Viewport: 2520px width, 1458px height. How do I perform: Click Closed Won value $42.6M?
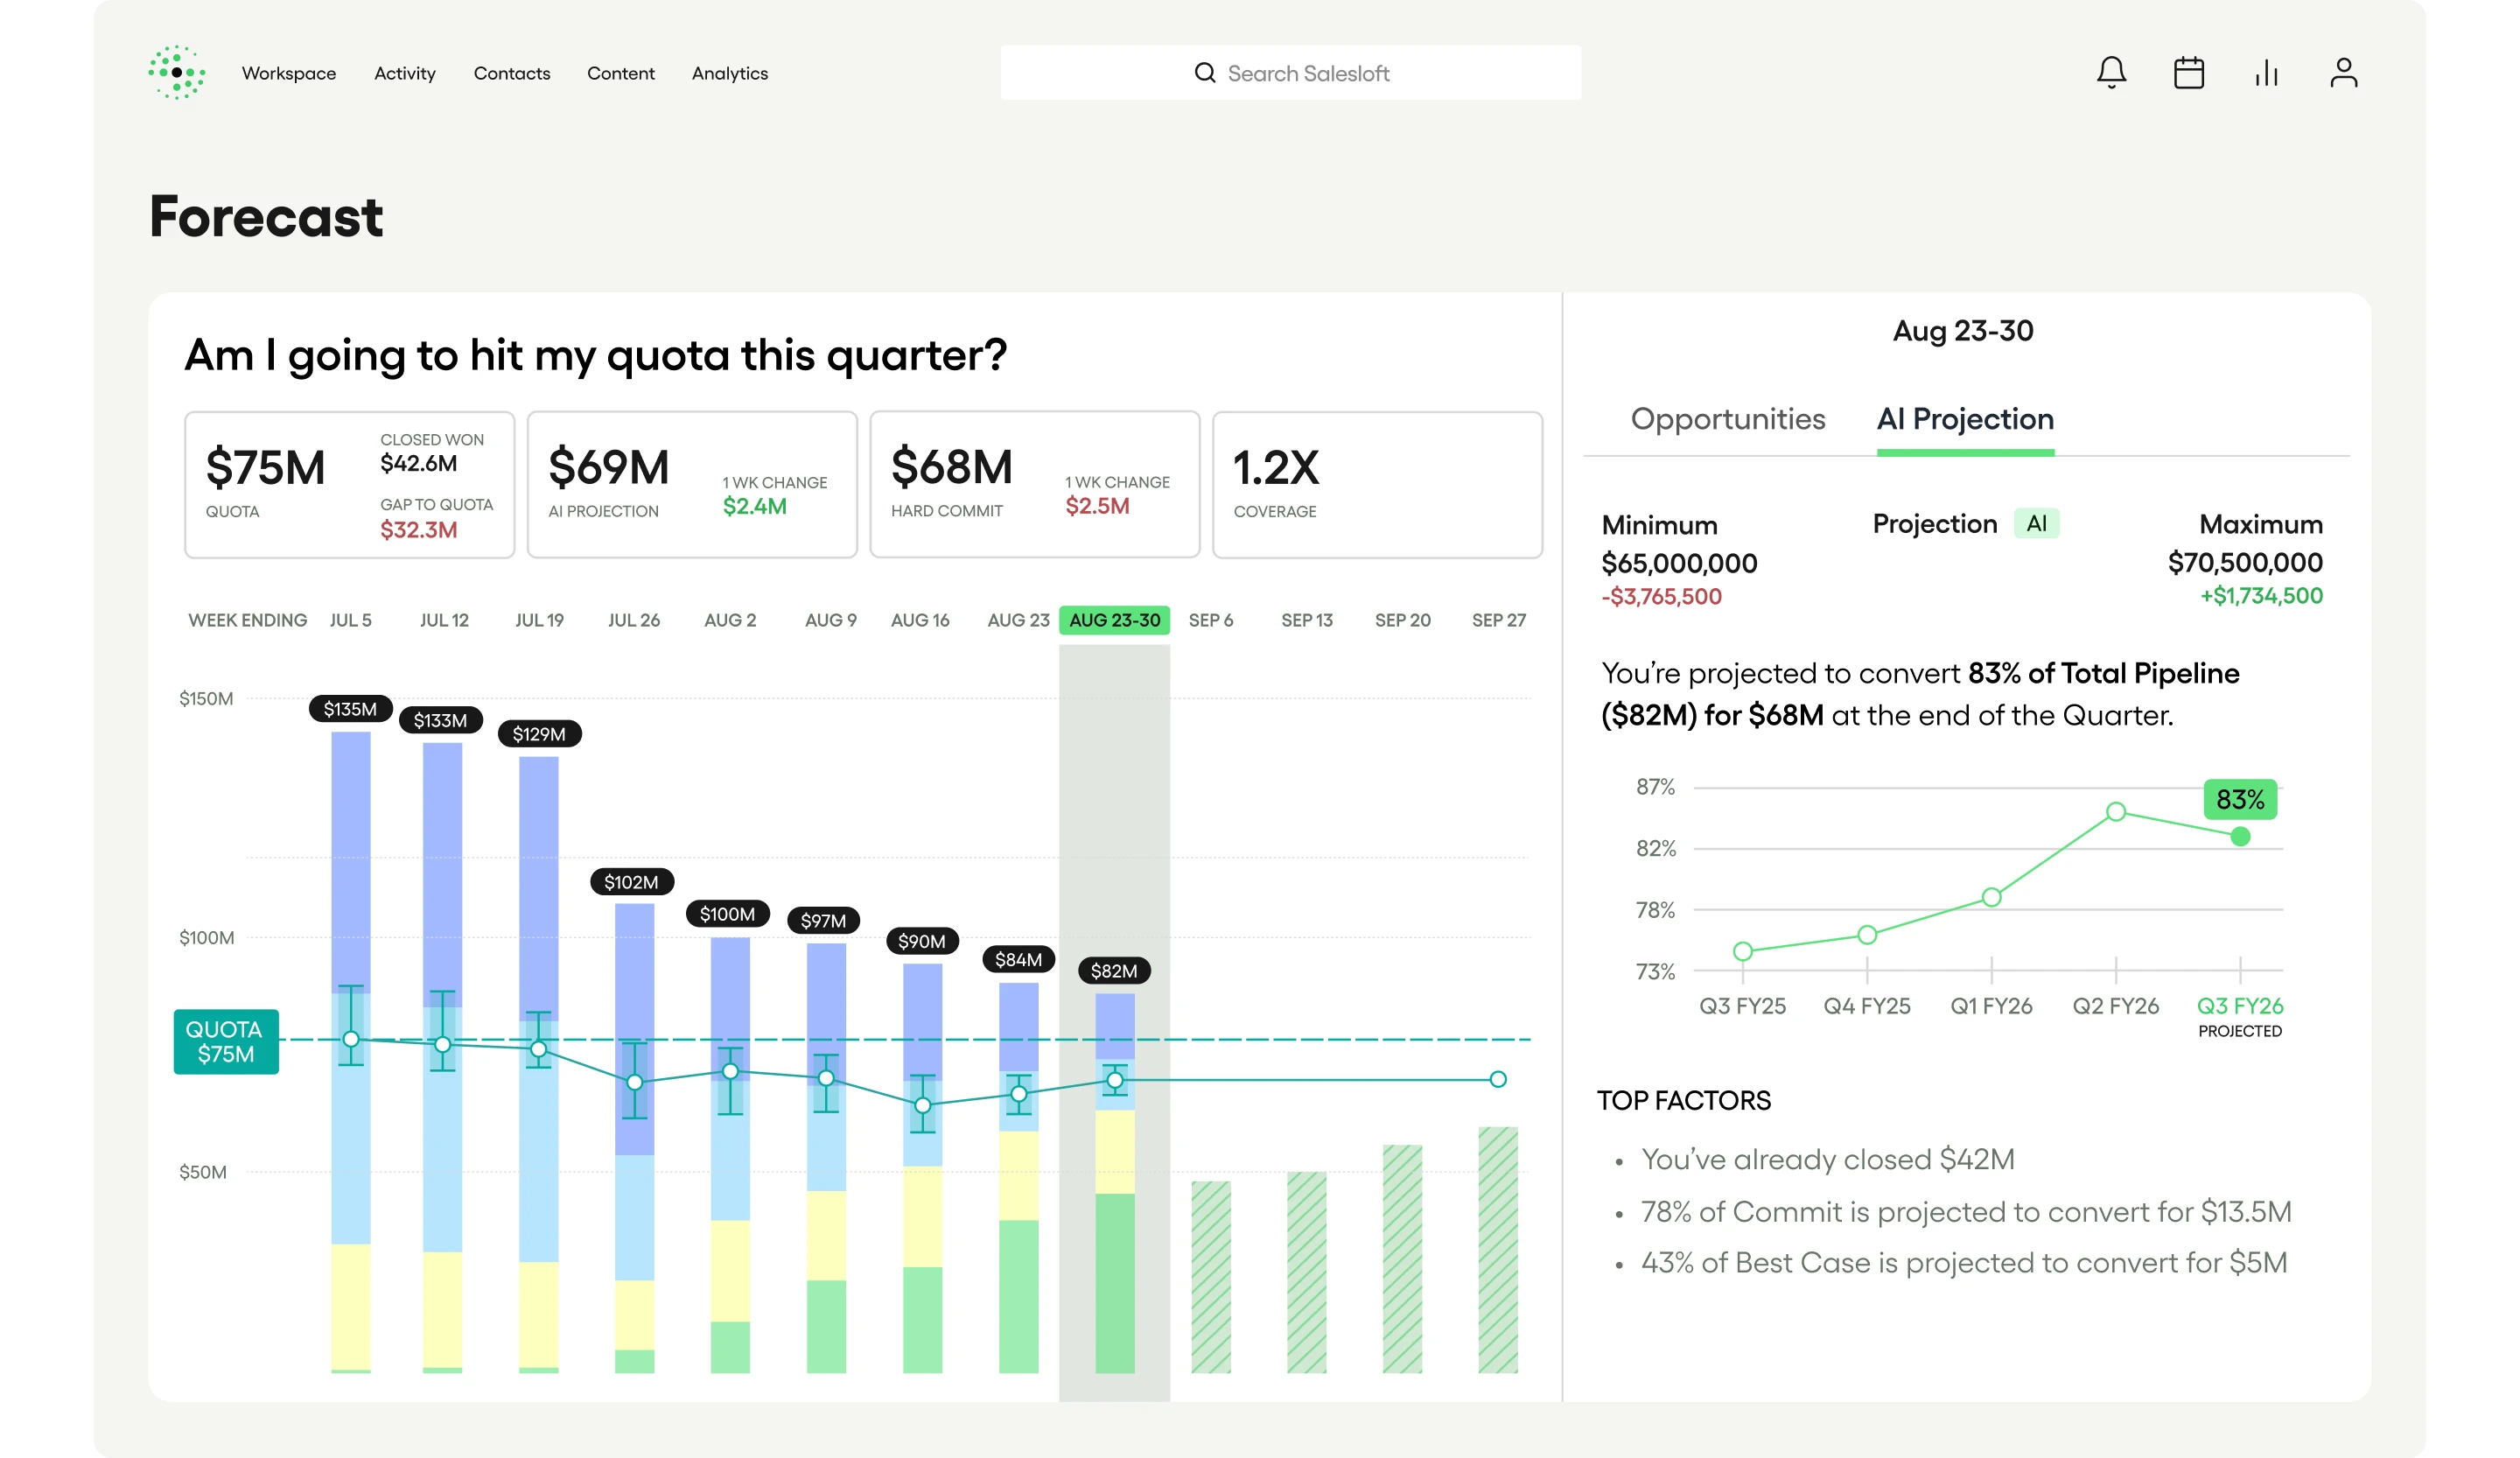pyautogui.click(x=418, y=463)
